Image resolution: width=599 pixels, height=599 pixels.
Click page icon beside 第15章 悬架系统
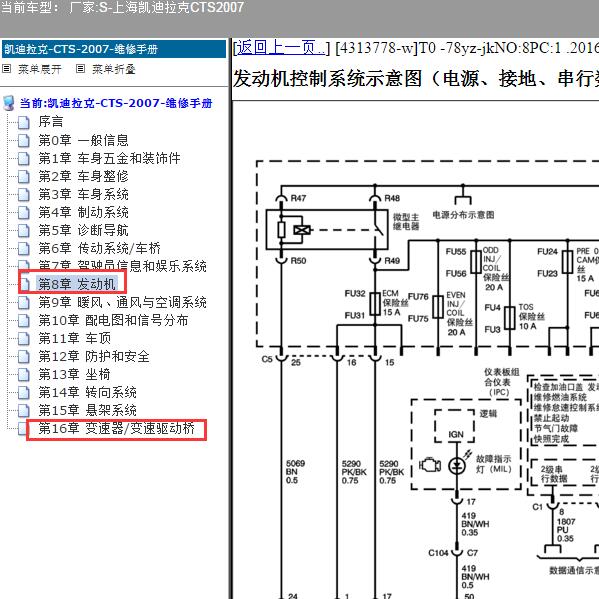(24, 411)
